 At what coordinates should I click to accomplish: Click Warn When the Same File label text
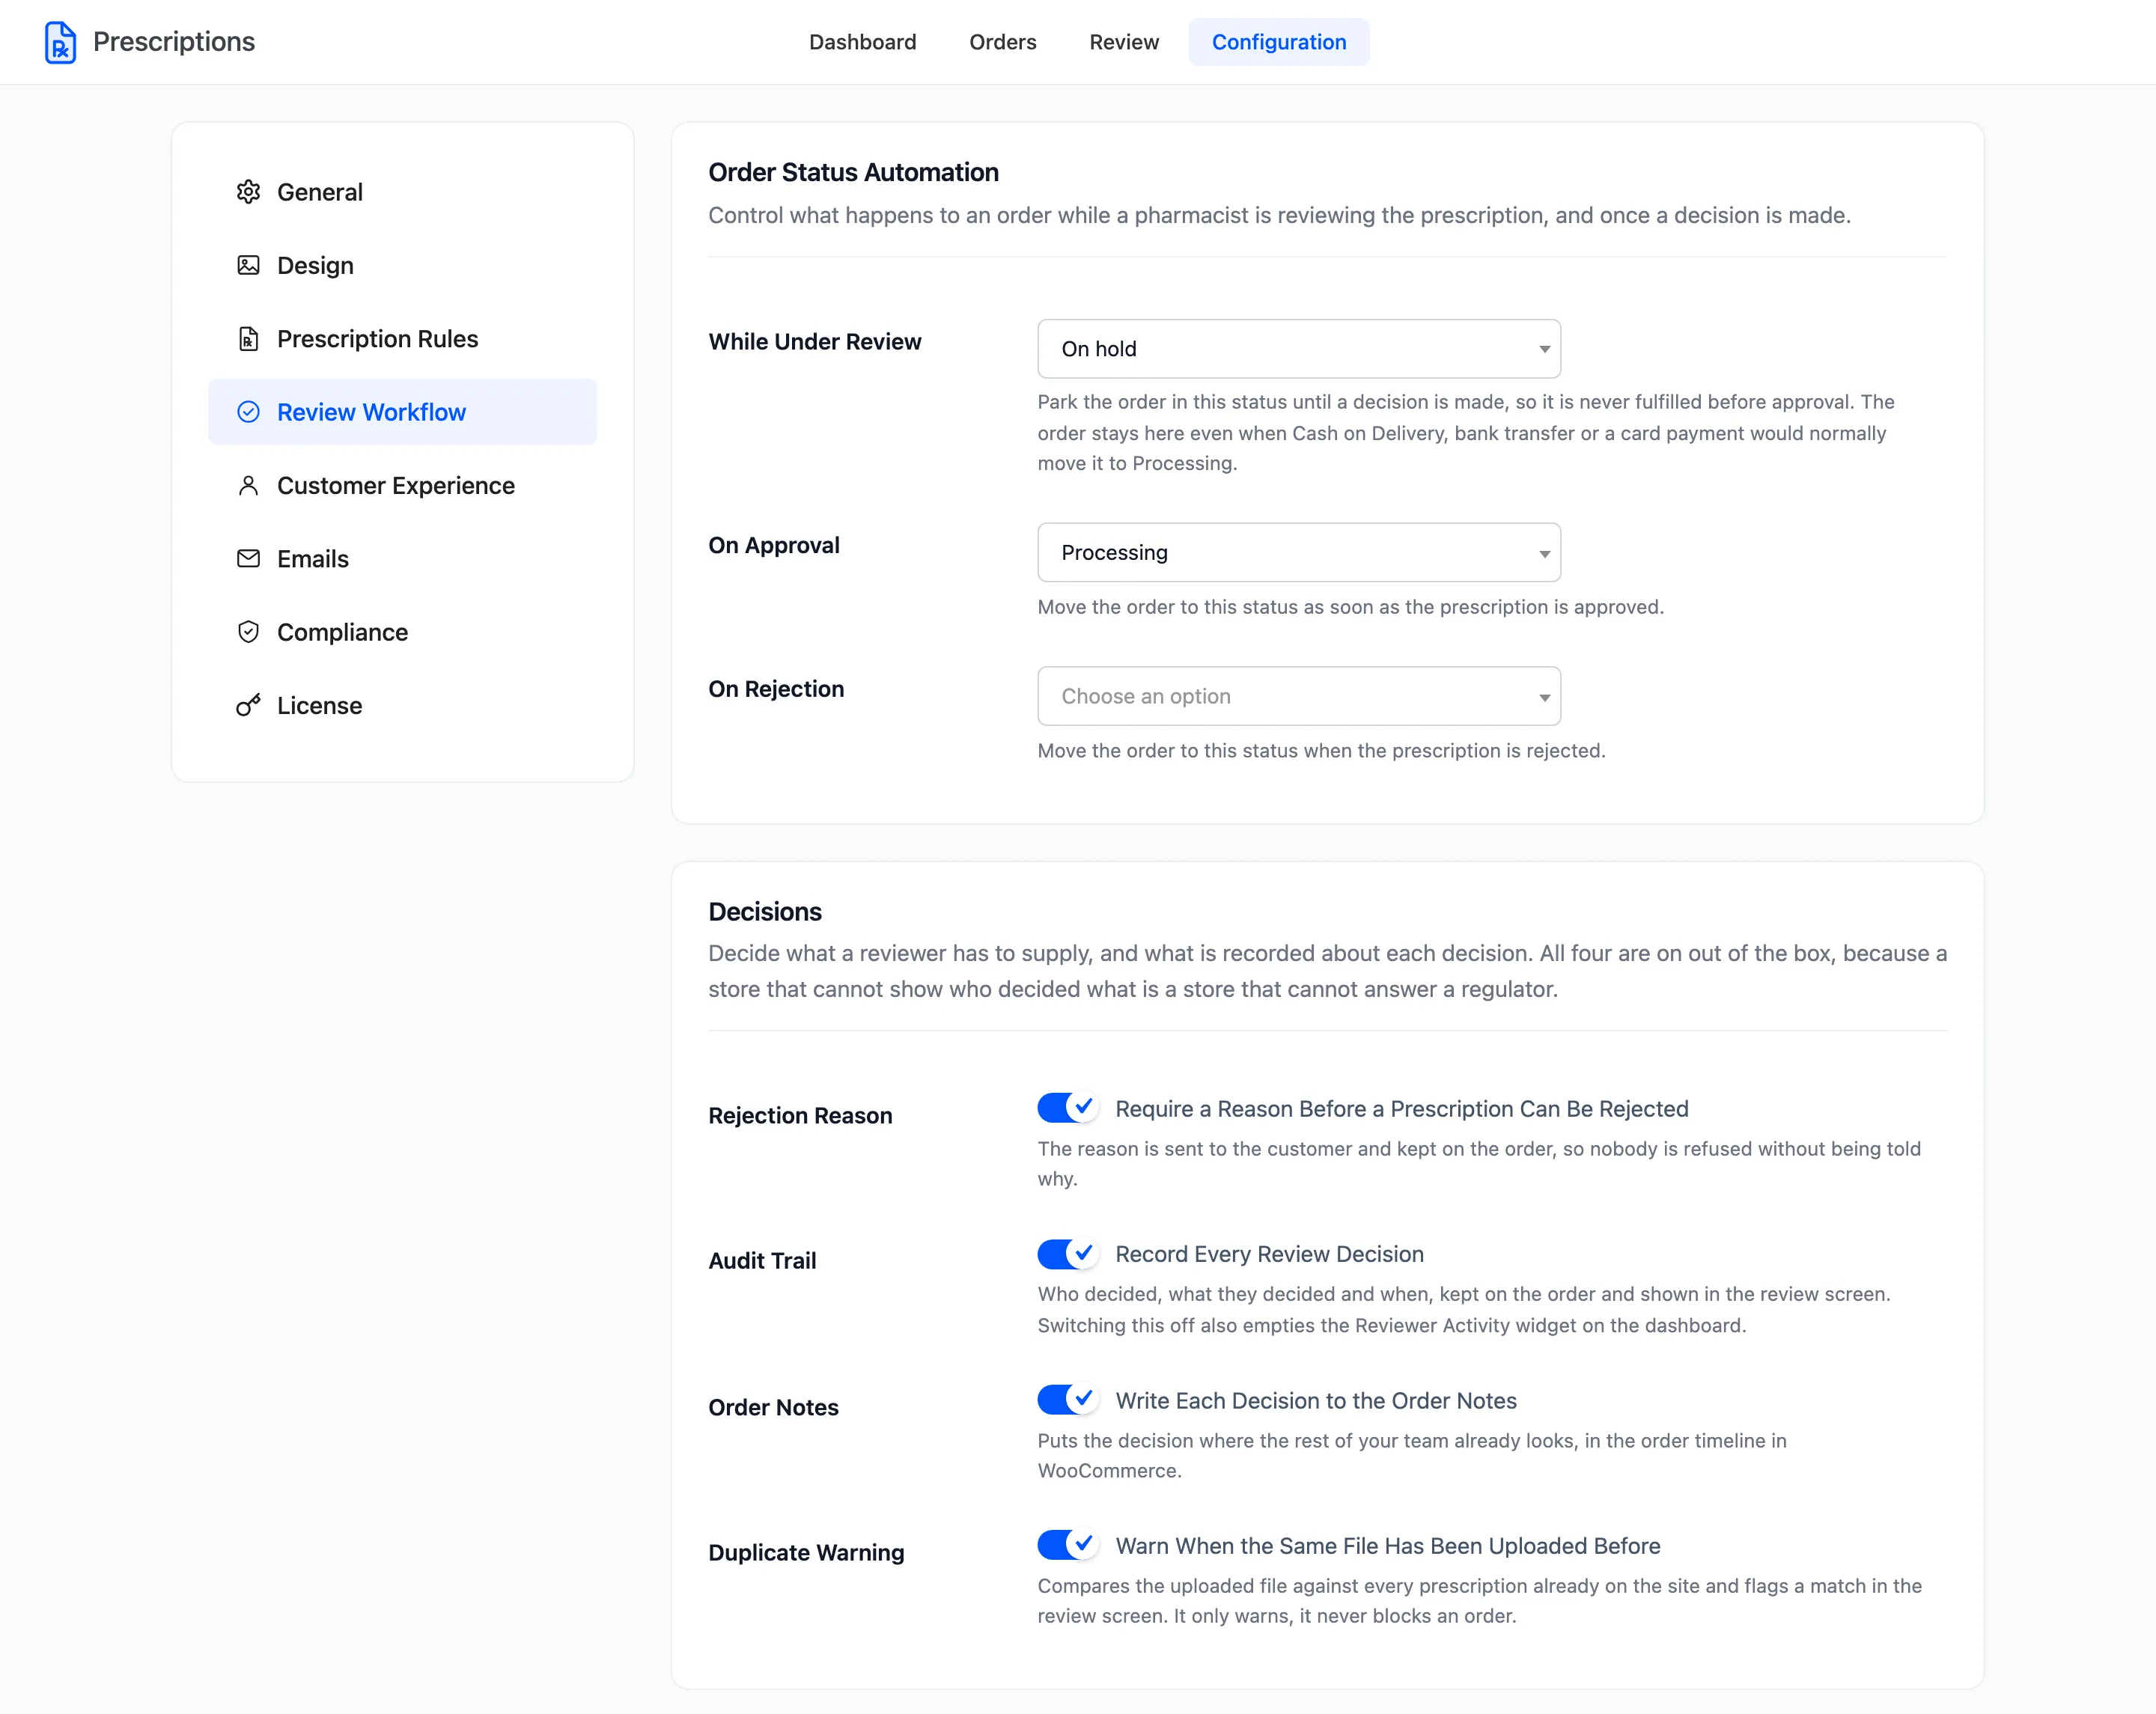pos(1387,1546)
